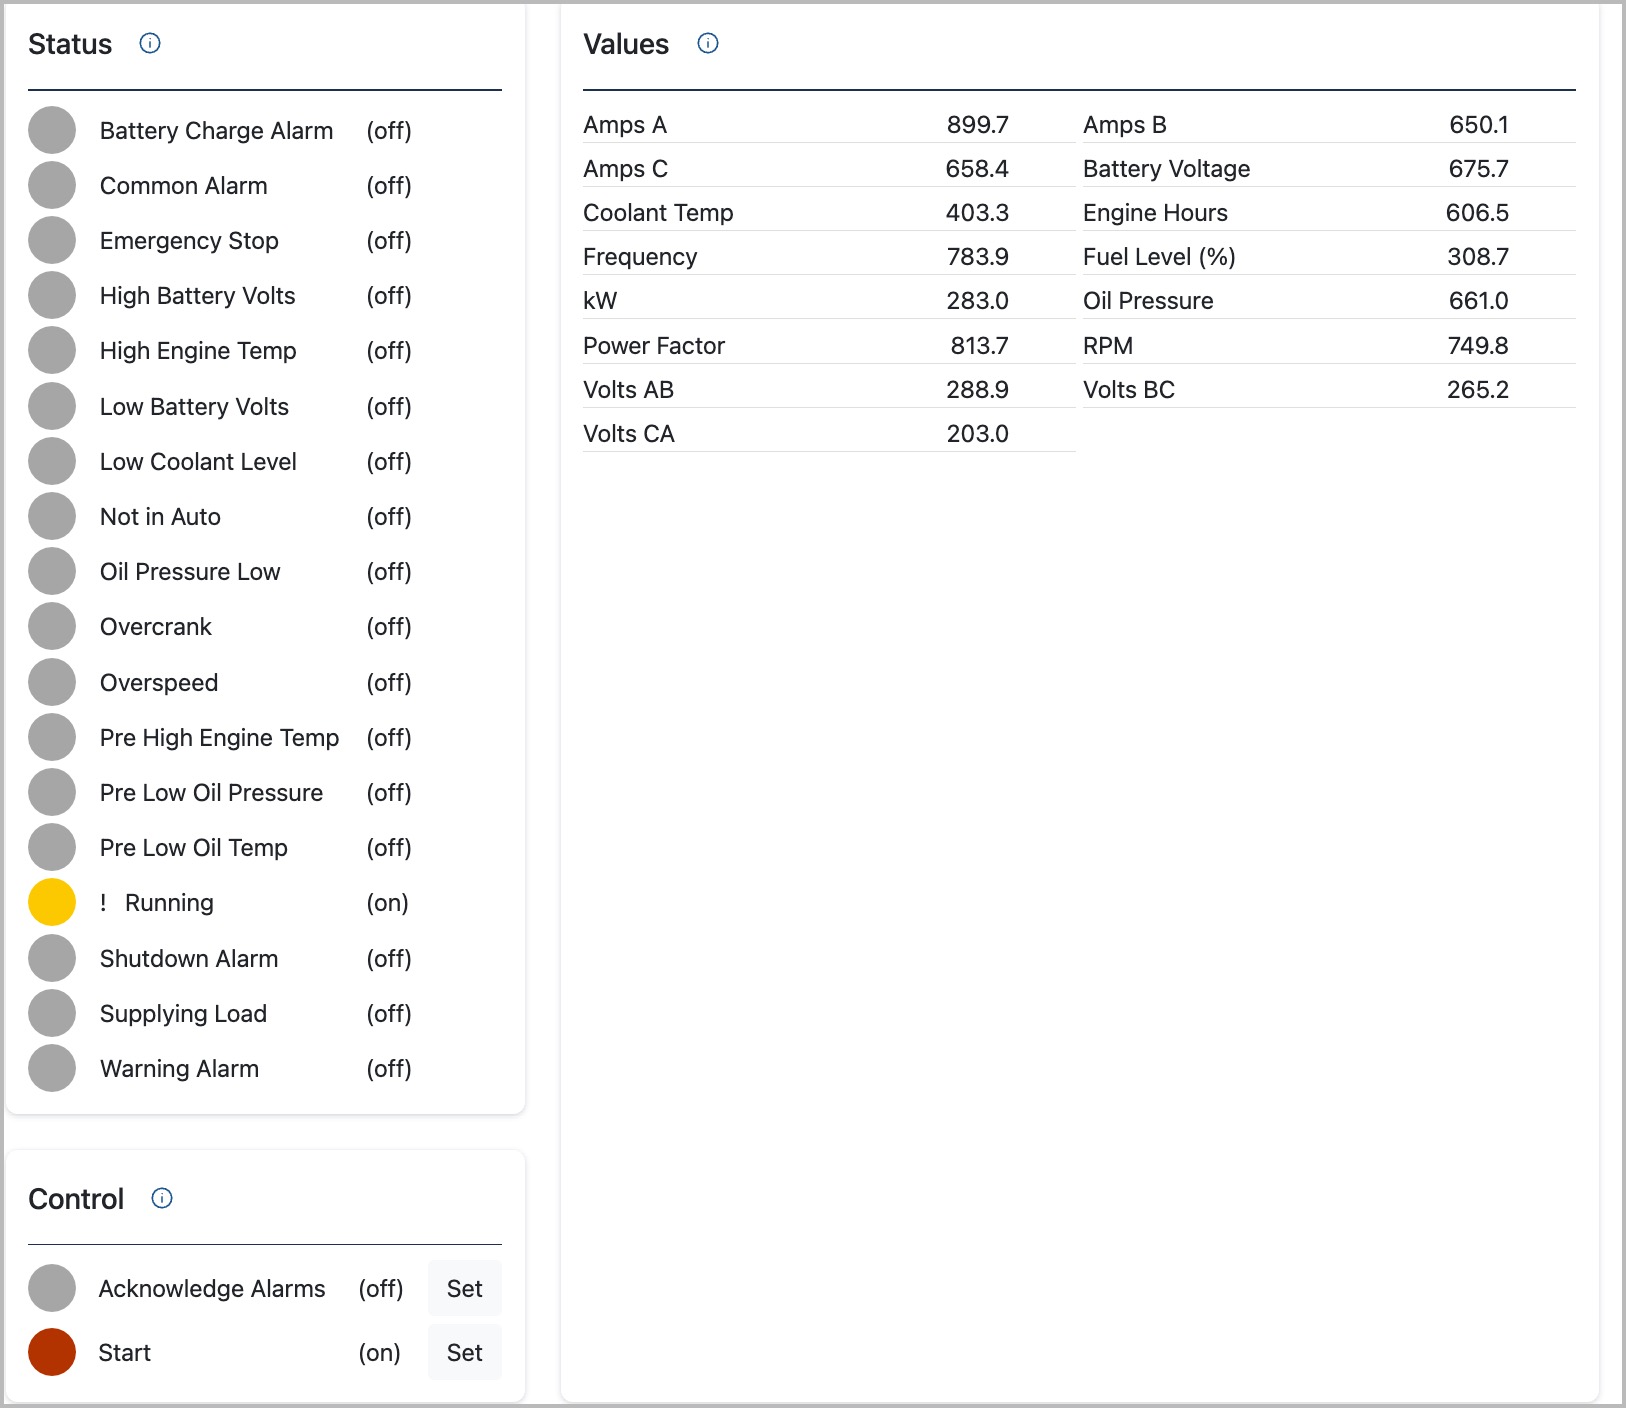Click the Control section heading
Screen dimensions: 1626x1408
(76, 1199)
